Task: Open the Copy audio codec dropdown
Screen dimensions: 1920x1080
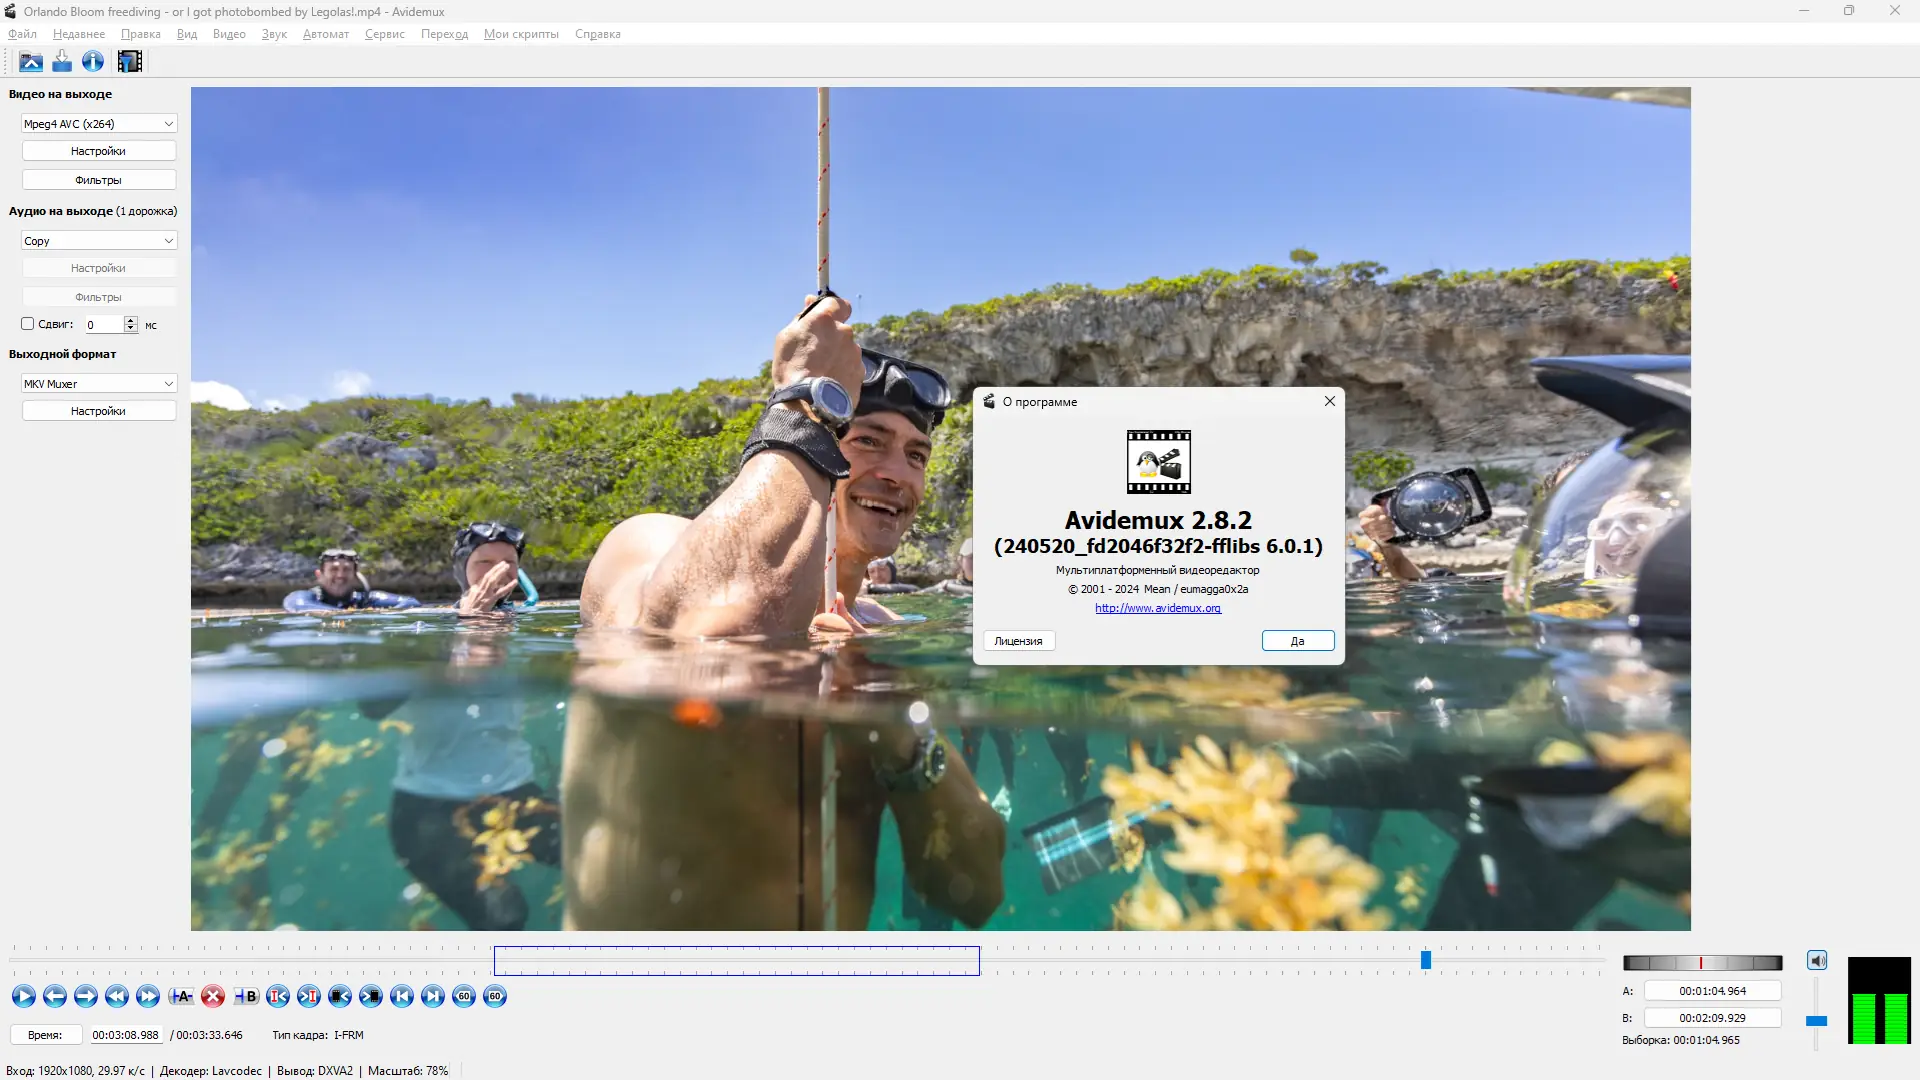Action: point(99,241)
